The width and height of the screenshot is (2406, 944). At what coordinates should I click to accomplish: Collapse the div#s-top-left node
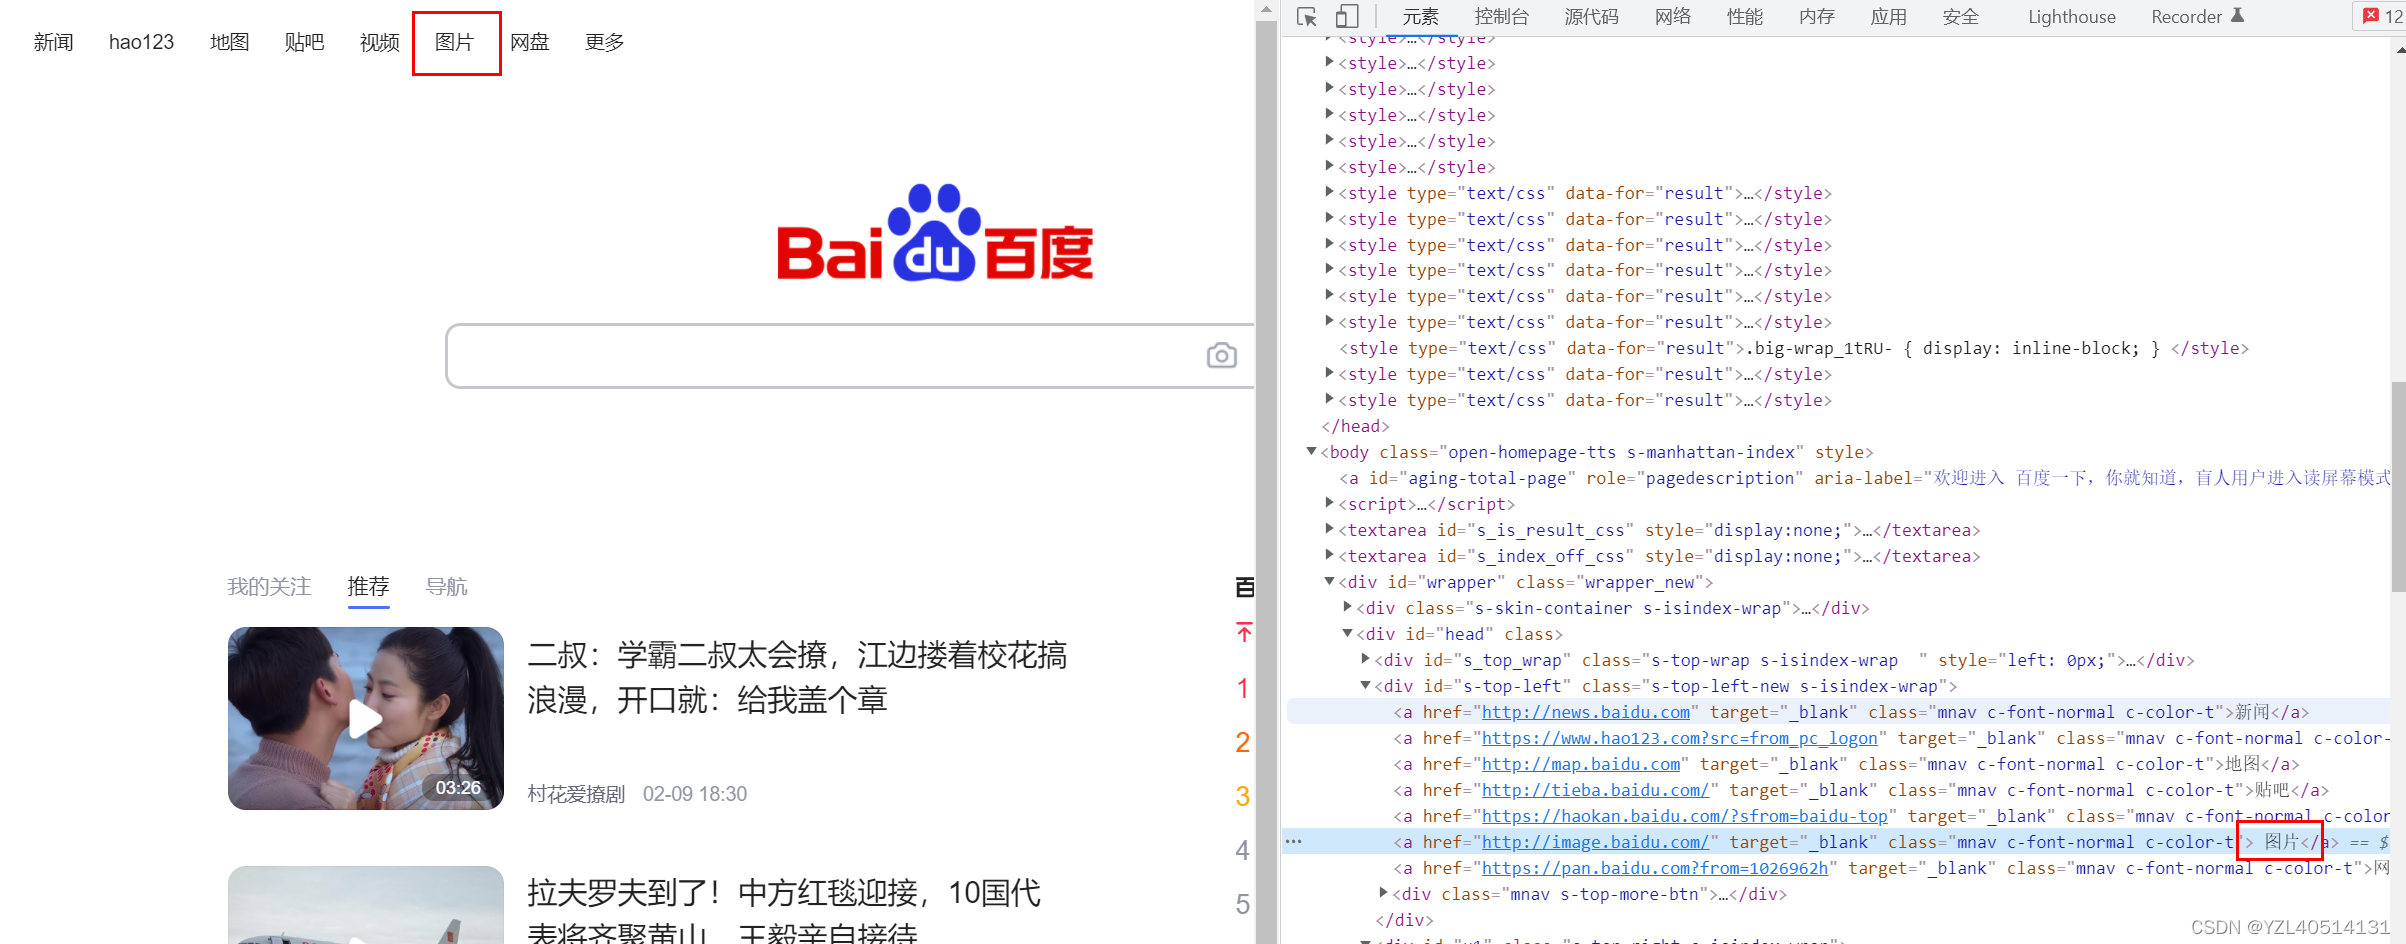pyautogui.click(x=1365, y=685)
